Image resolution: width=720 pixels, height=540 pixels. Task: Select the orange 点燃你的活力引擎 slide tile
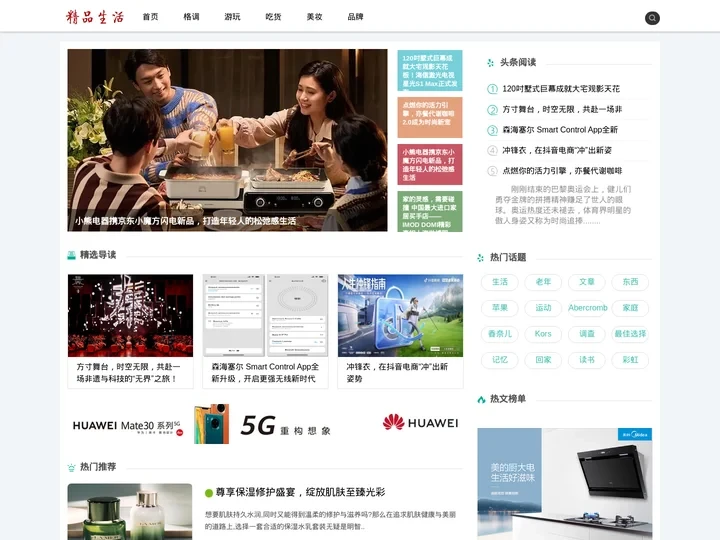click(430, 117)
